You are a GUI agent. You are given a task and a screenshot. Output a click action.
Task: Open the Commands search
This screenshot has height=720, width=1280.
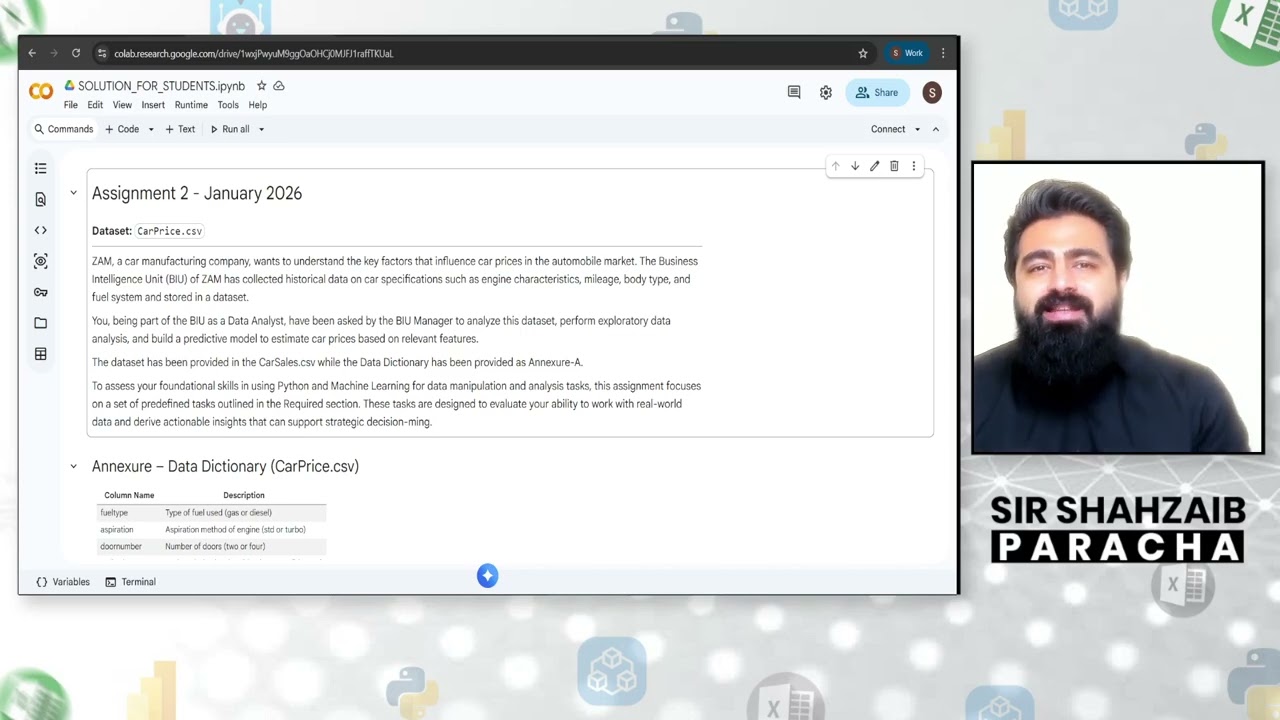pyautogui.click(x=63, y=129)
